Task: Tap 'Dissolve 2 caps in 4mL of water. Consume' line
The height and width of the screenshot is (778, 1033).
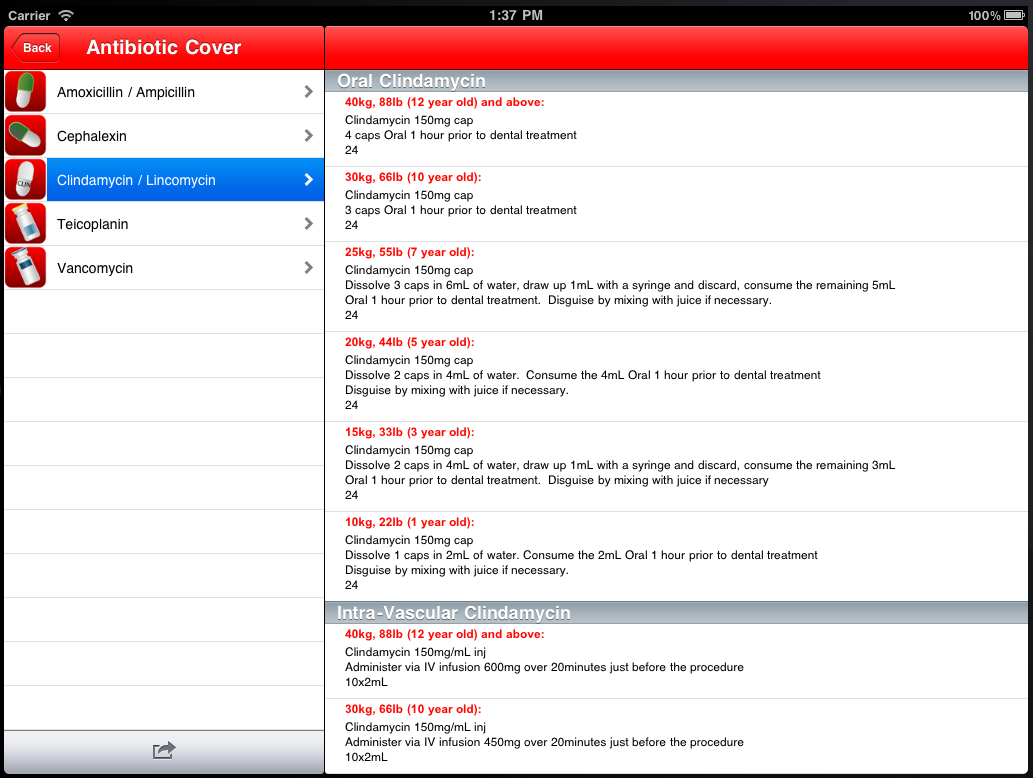Action: [583, 375]
